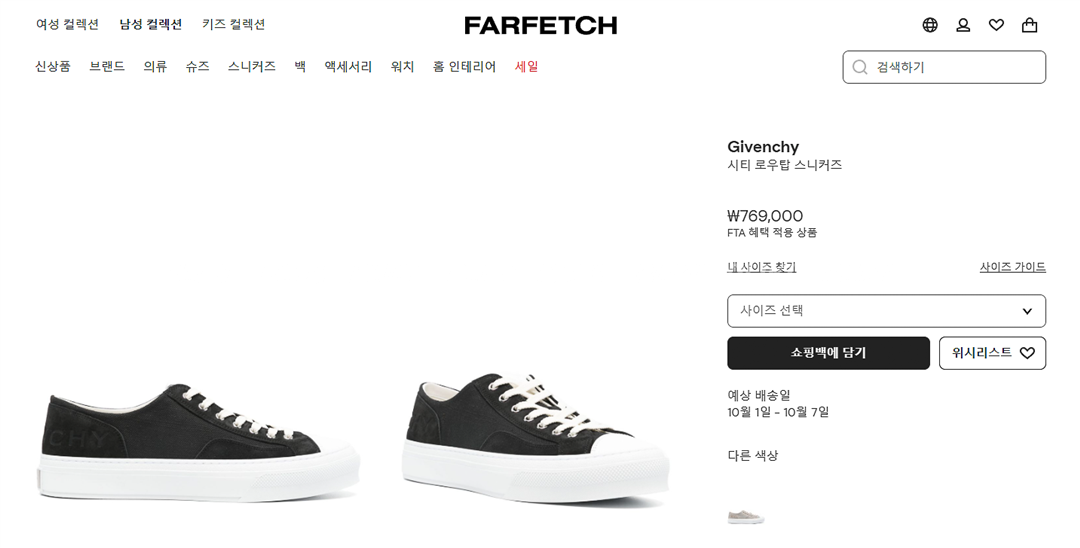Open the side-view sneaker product image
1080x548 pixels.
pos(200,440)
